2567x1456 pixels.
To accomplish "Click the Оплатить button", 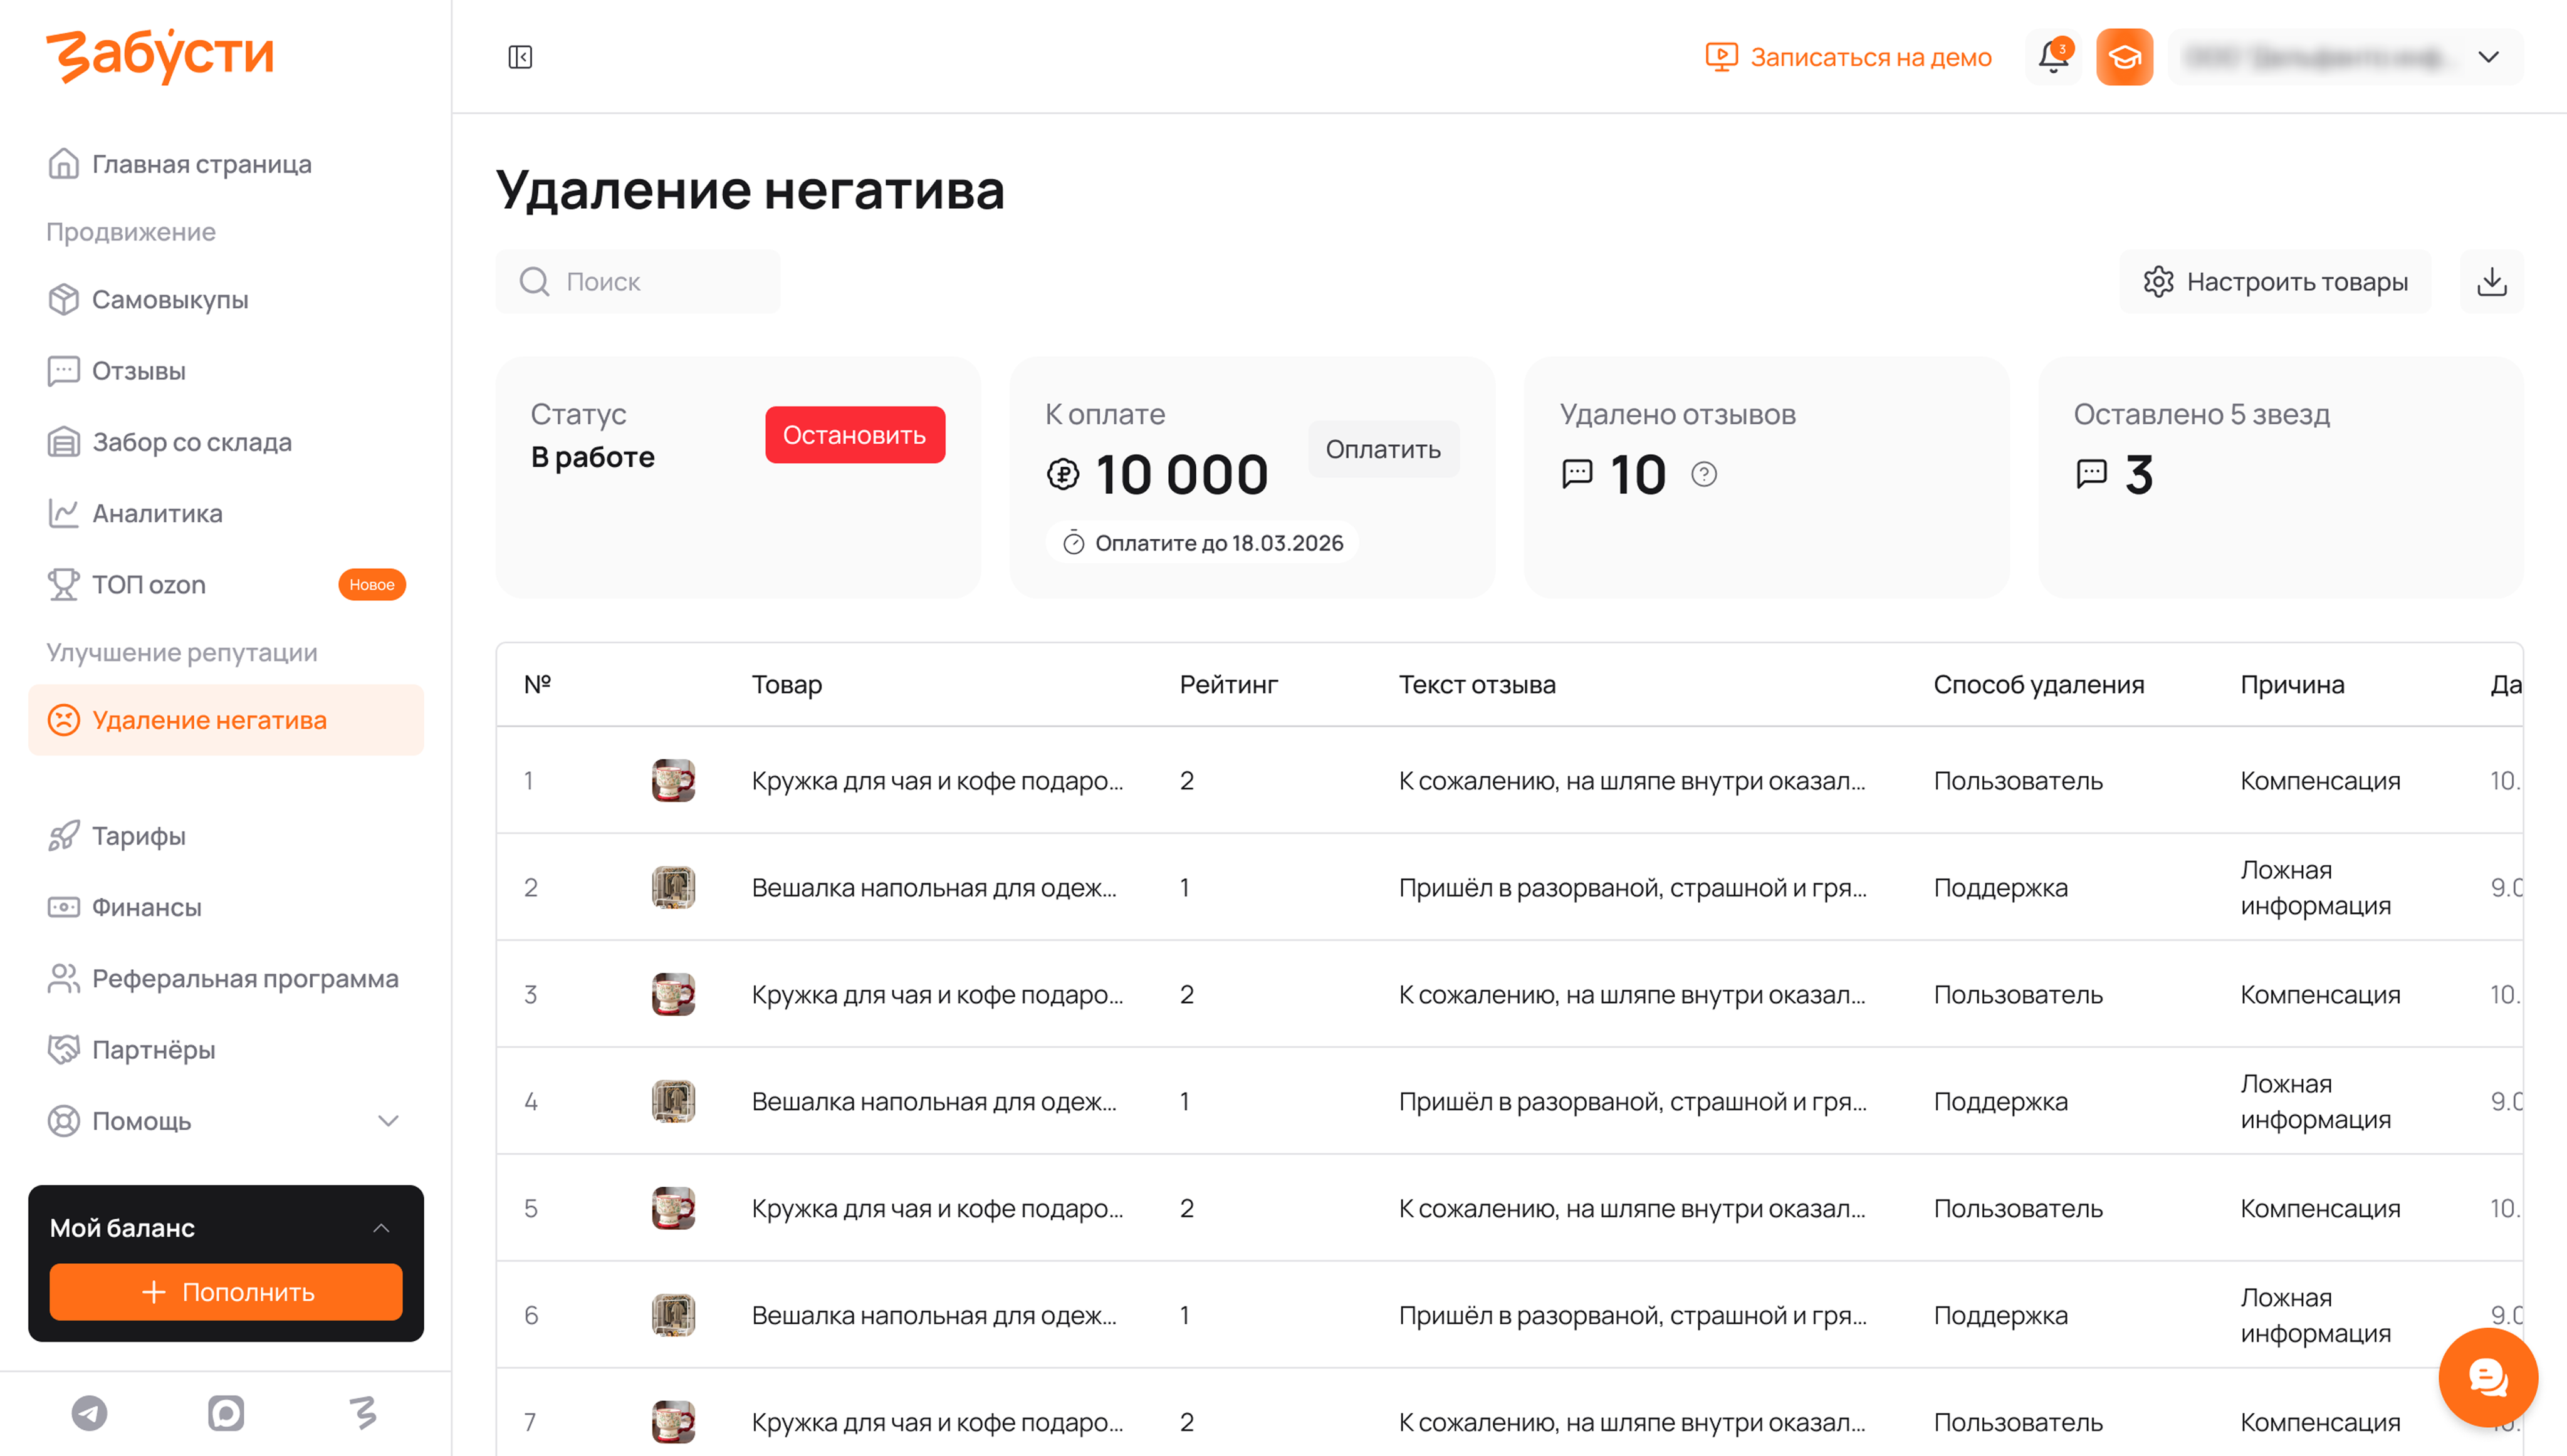I will pos(1382,450).
